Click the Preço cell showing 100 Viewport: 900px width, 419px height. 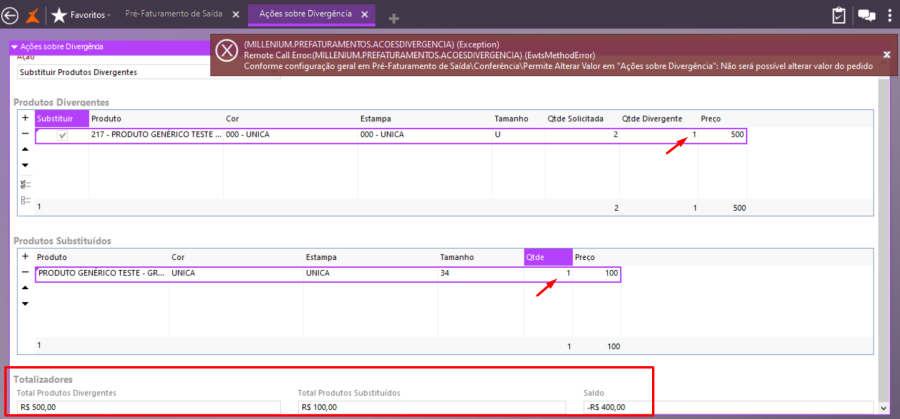[597, 274]
